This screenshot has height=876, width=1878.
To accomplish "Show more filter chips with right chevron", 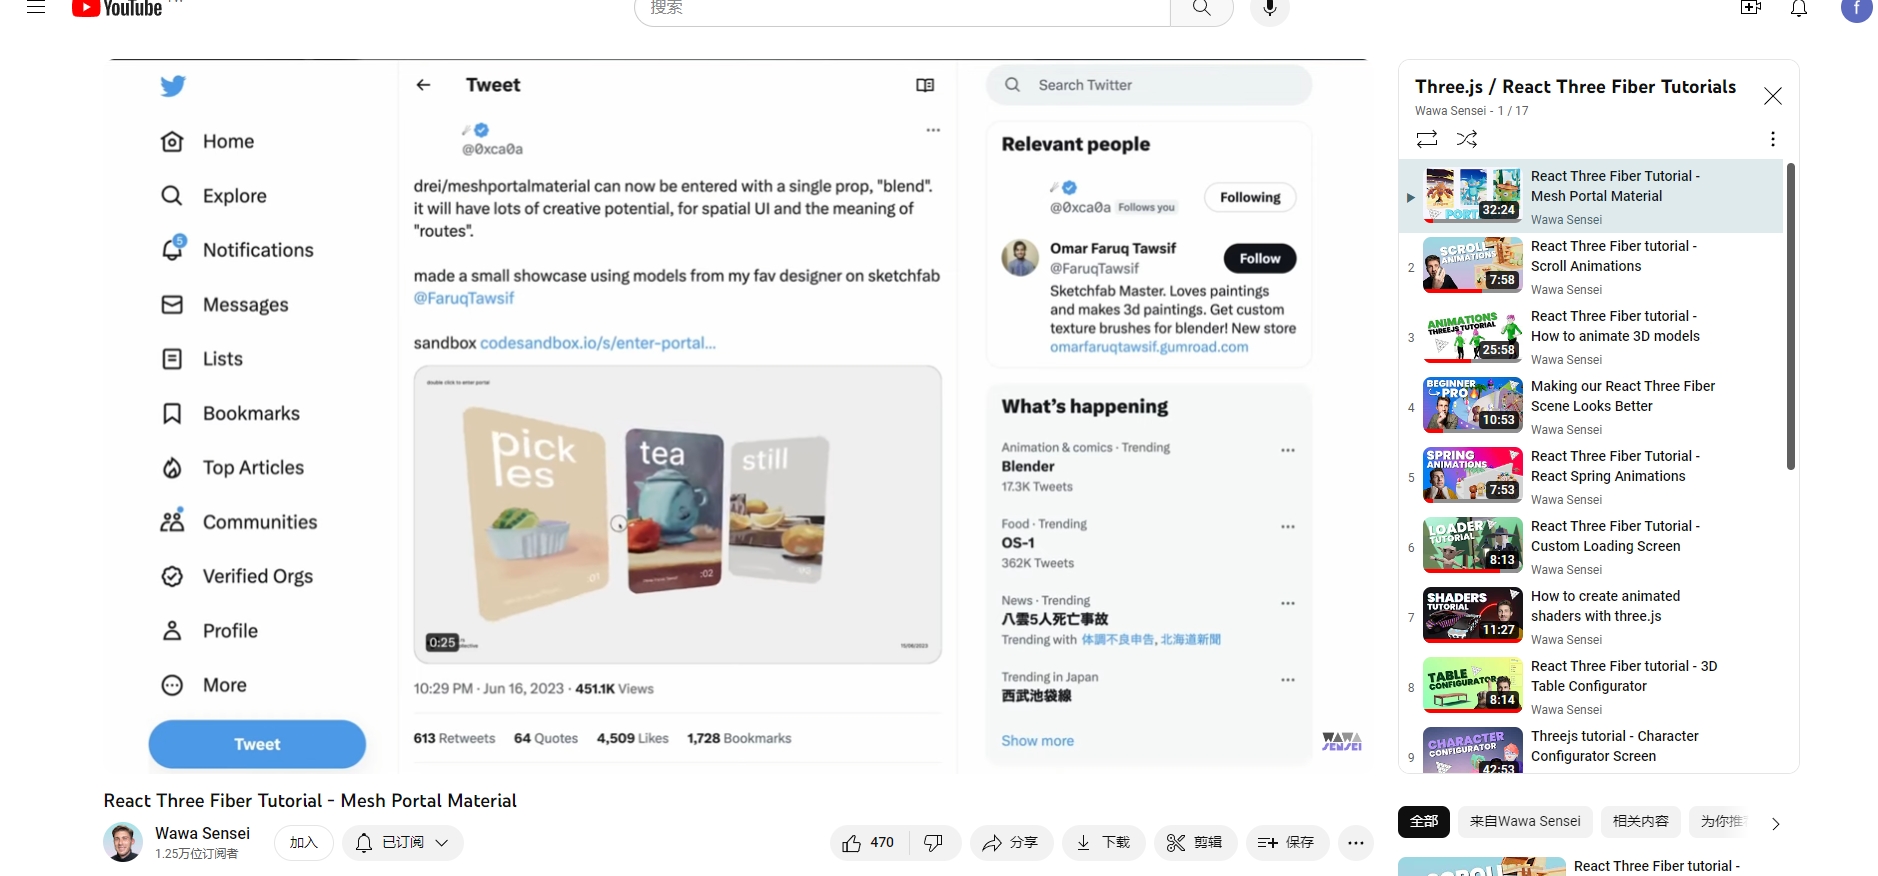I will tap(1776, 824).
